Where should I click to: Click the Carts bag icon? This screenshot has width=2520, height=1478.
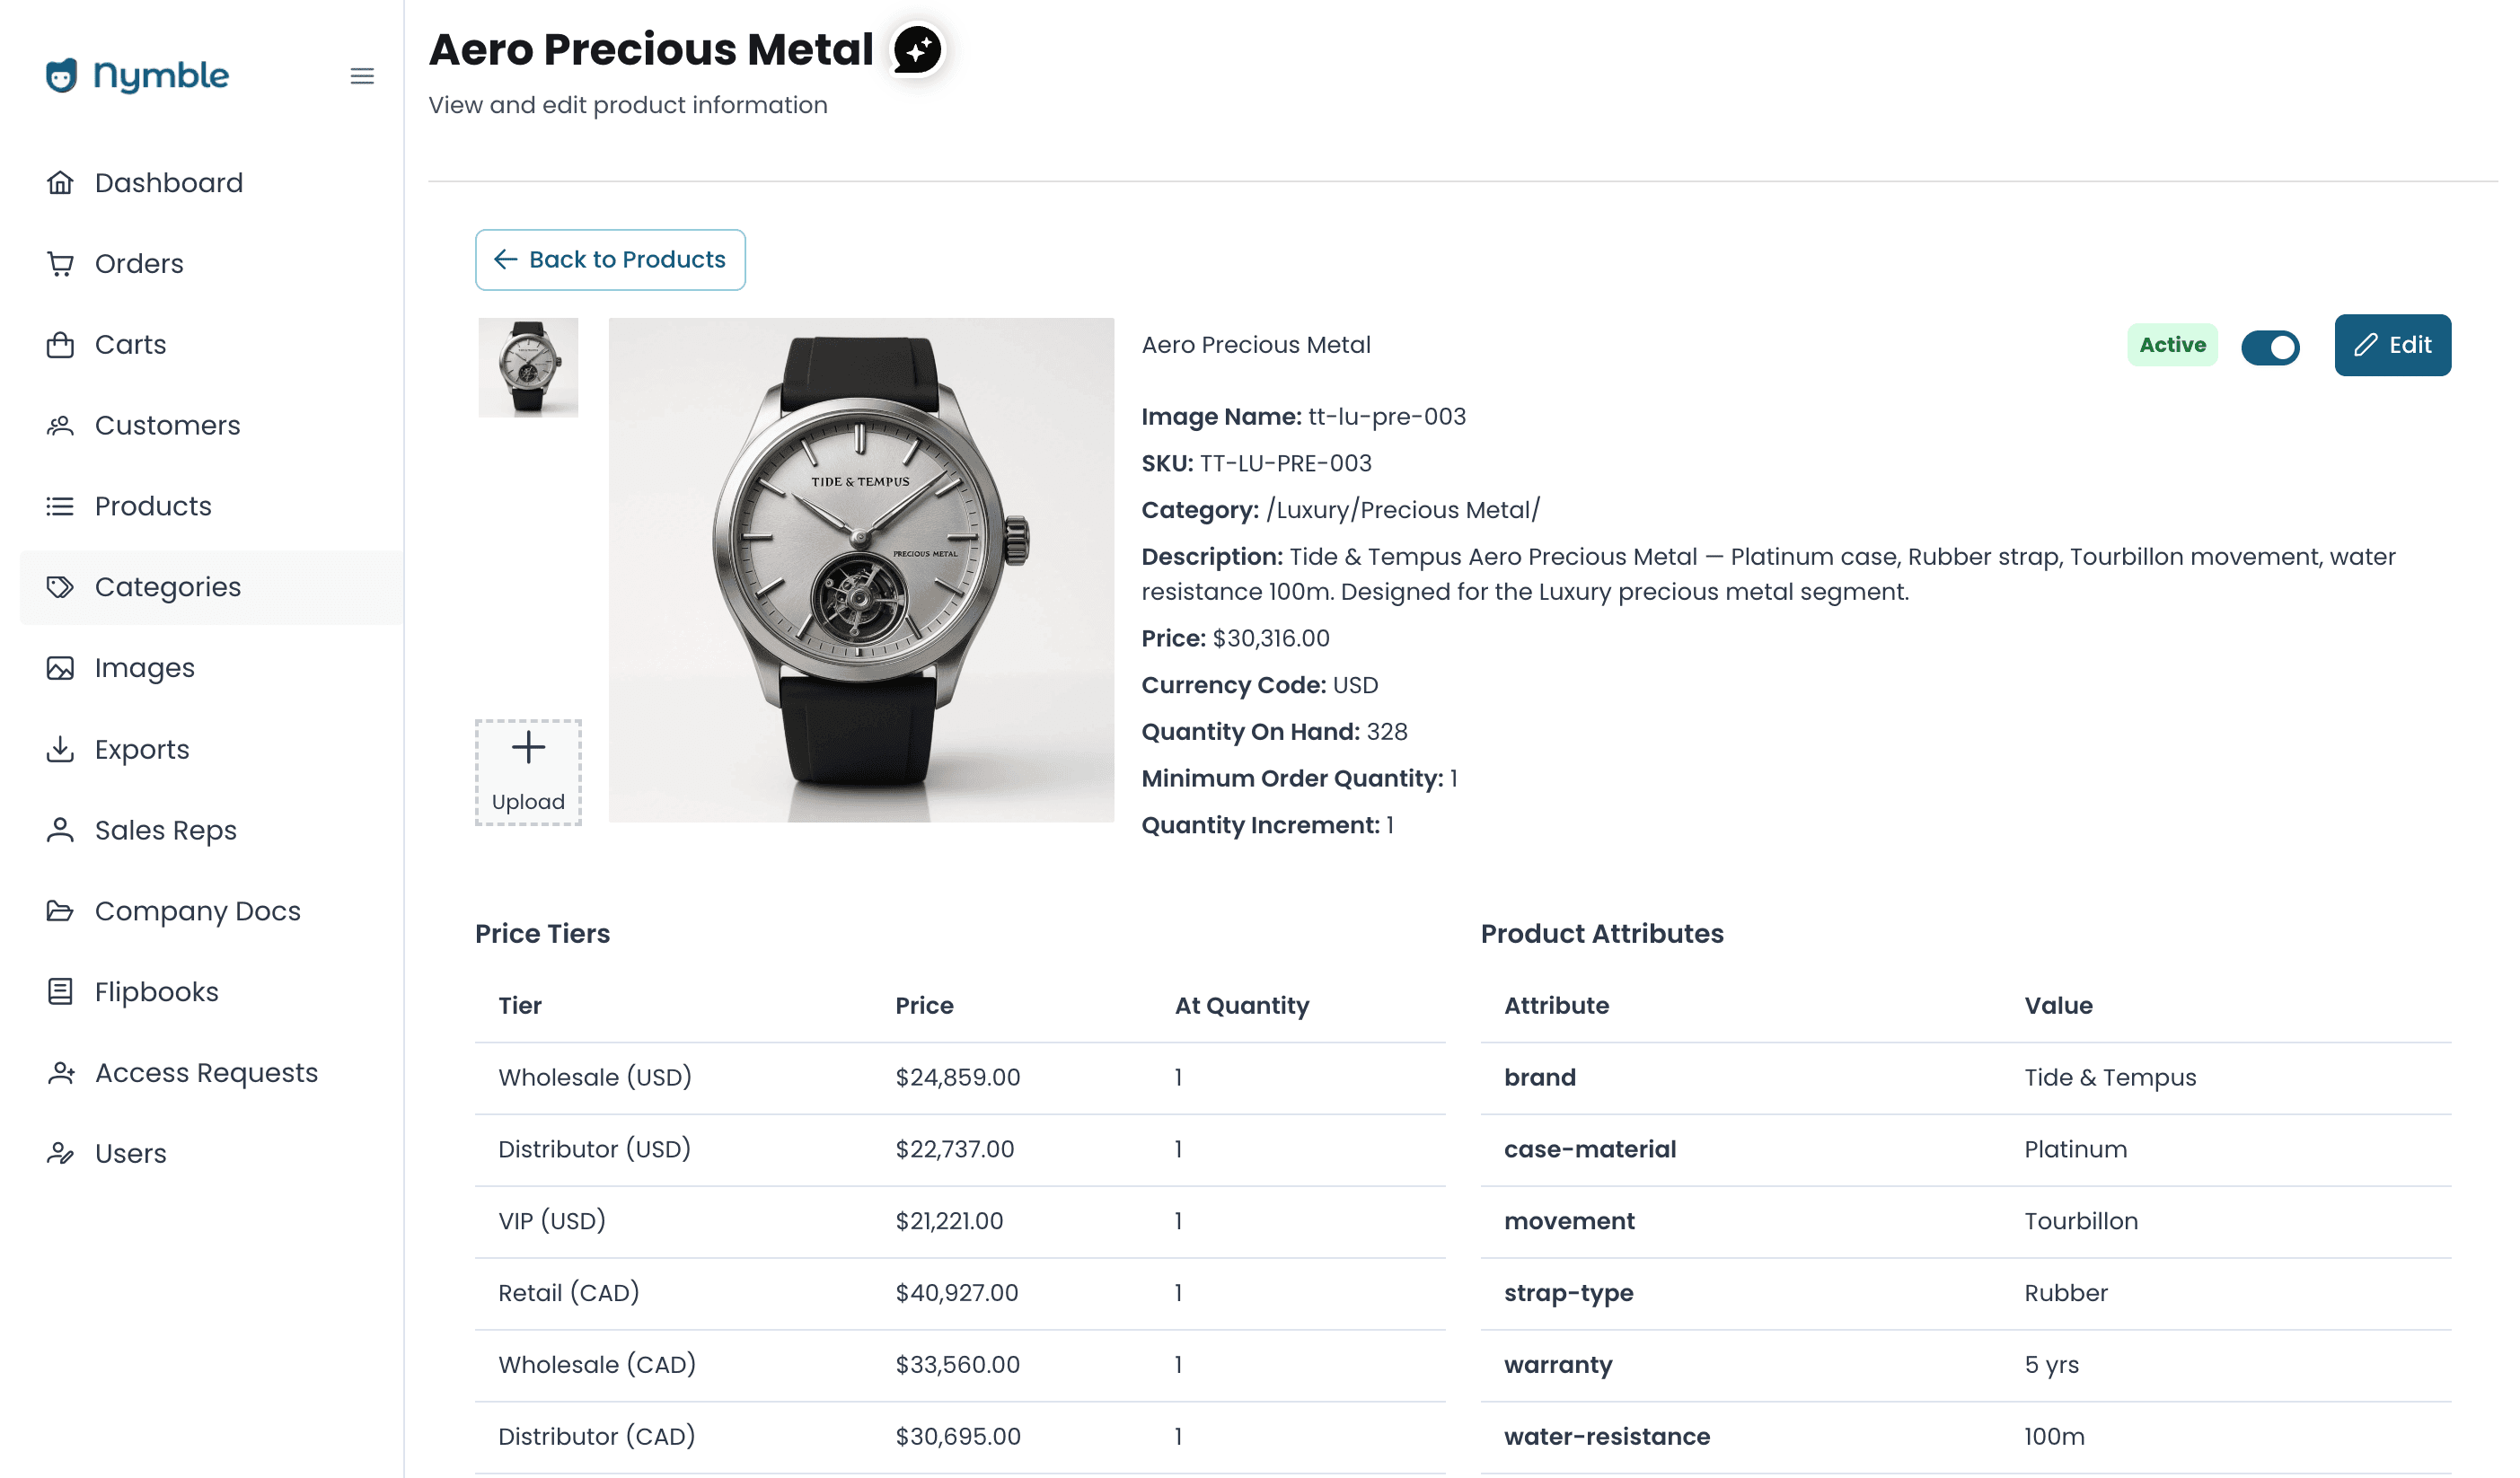tap(60, 345)
